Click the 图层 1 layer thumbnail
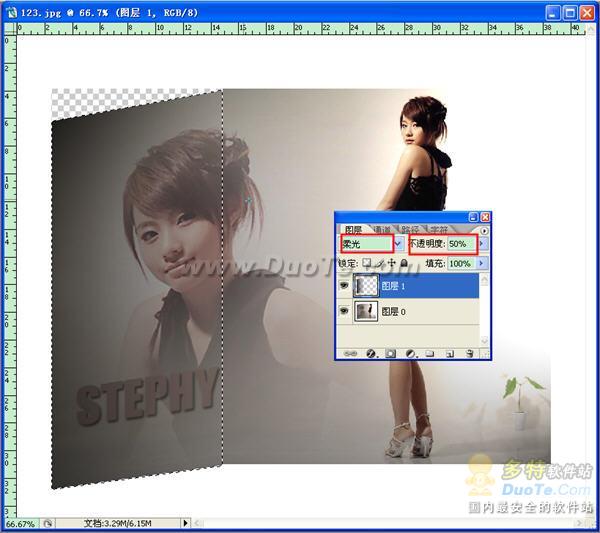The width and height of the screenshot is (600, 533). [x=366, y=285]
